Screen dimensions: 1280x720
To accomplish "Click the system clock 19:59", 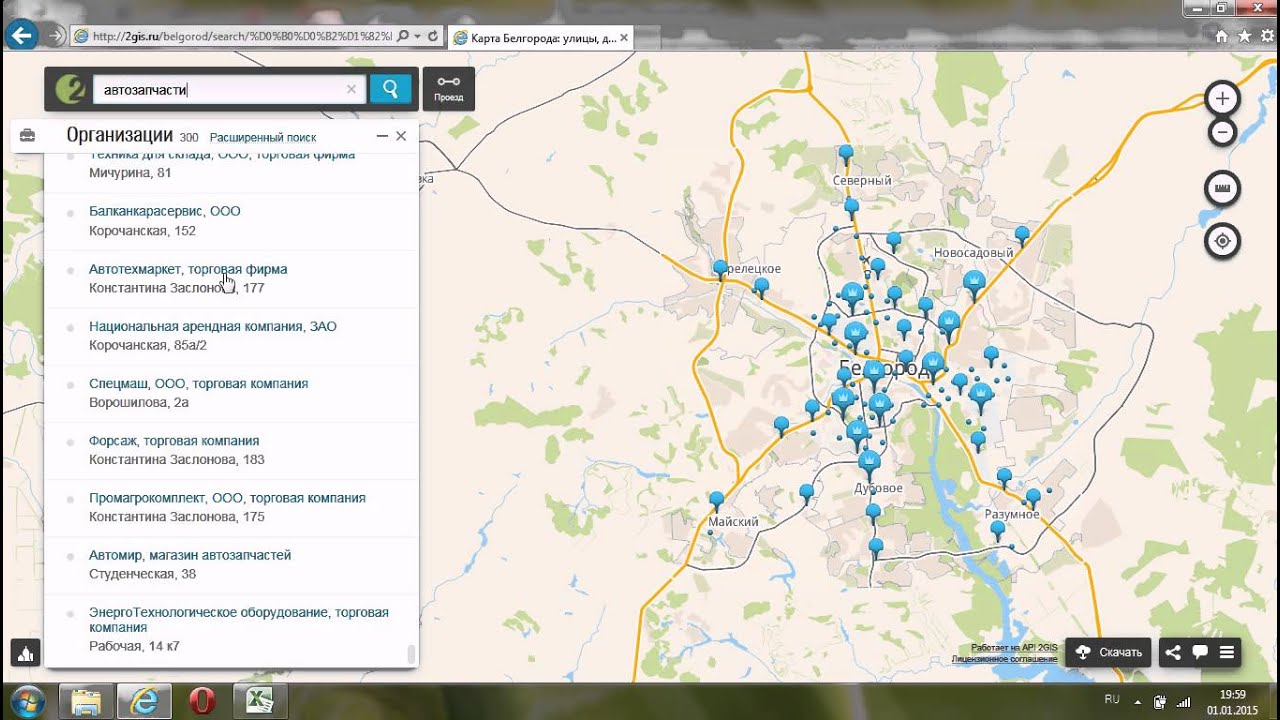I will pyautogui.click(x=1233, y=694).
